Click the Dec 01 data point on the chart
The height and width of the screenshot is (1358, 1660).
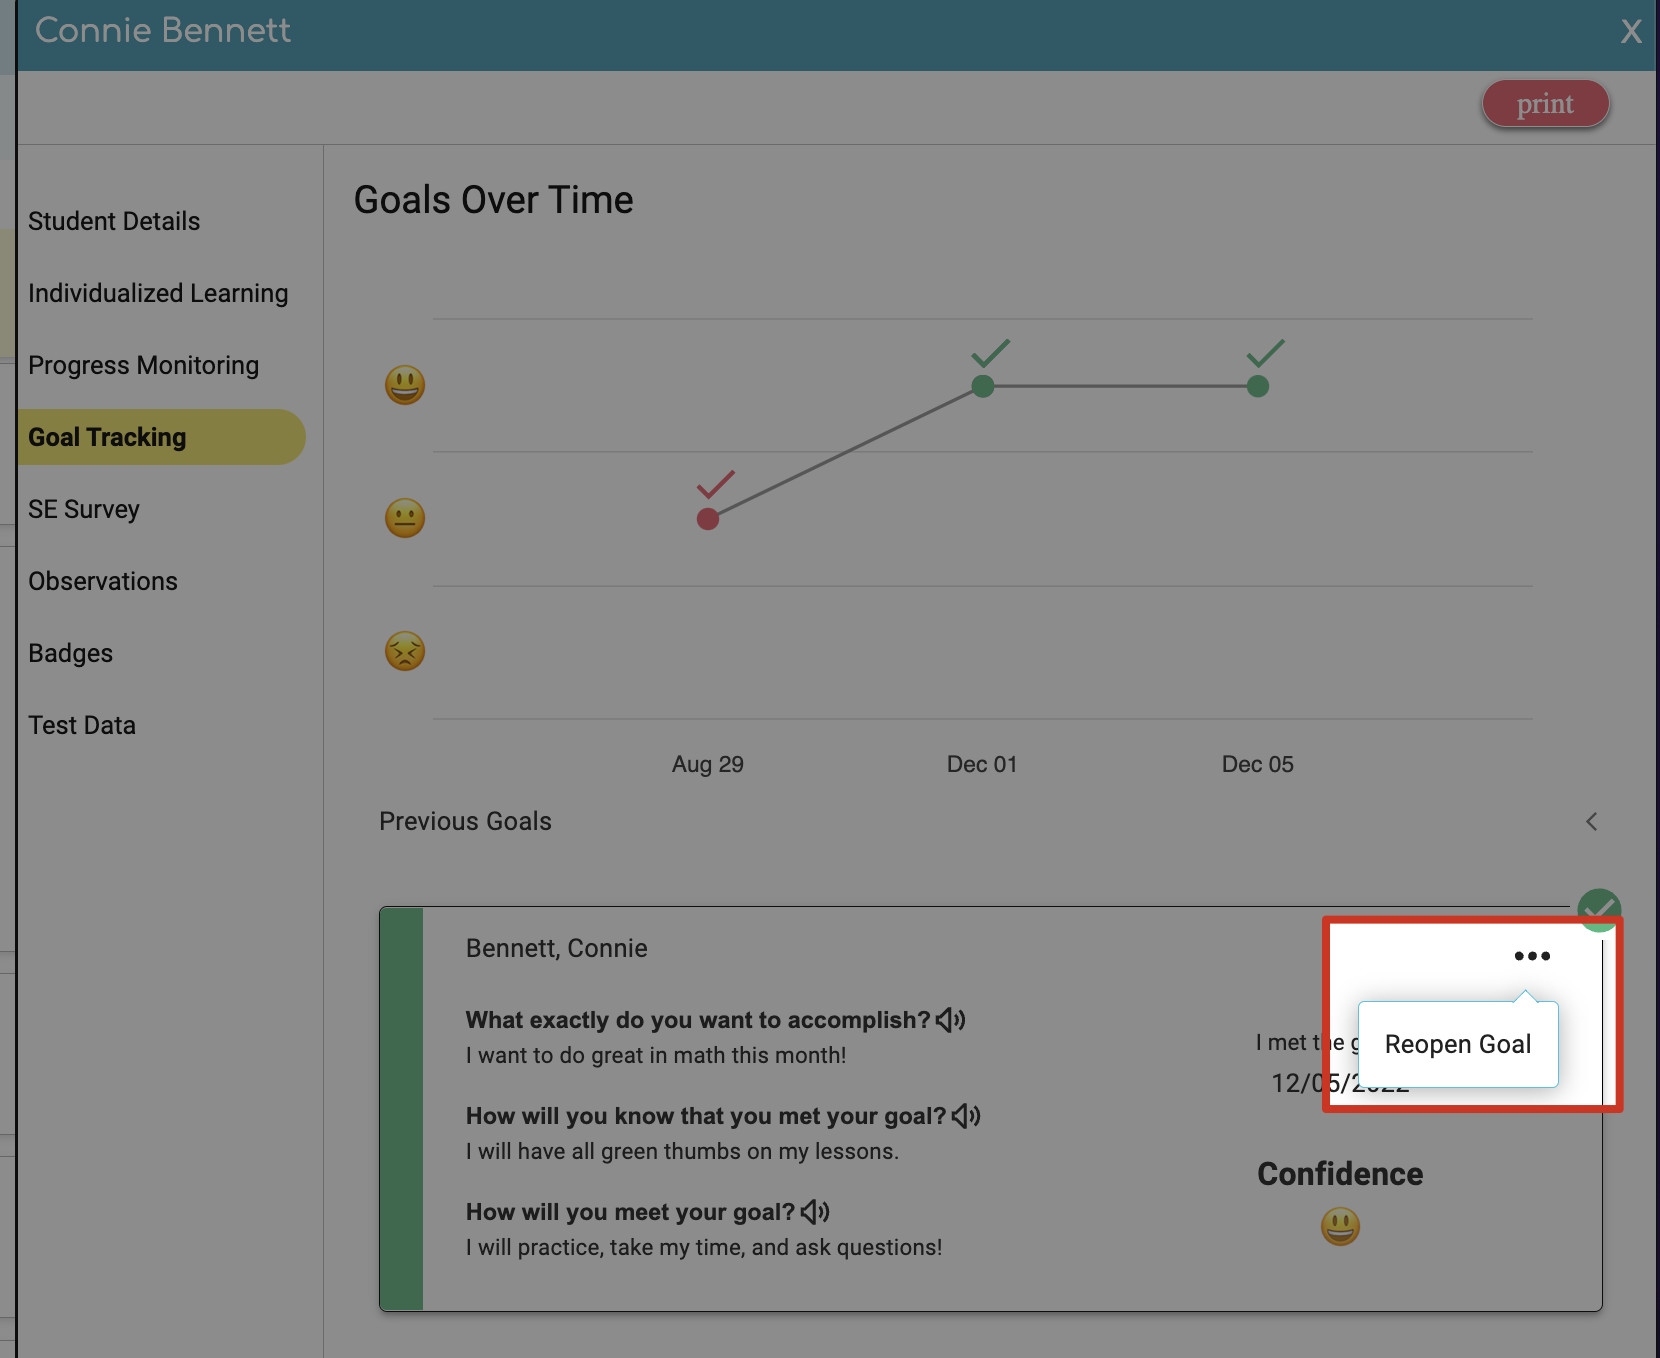click(x=982, y=385)
